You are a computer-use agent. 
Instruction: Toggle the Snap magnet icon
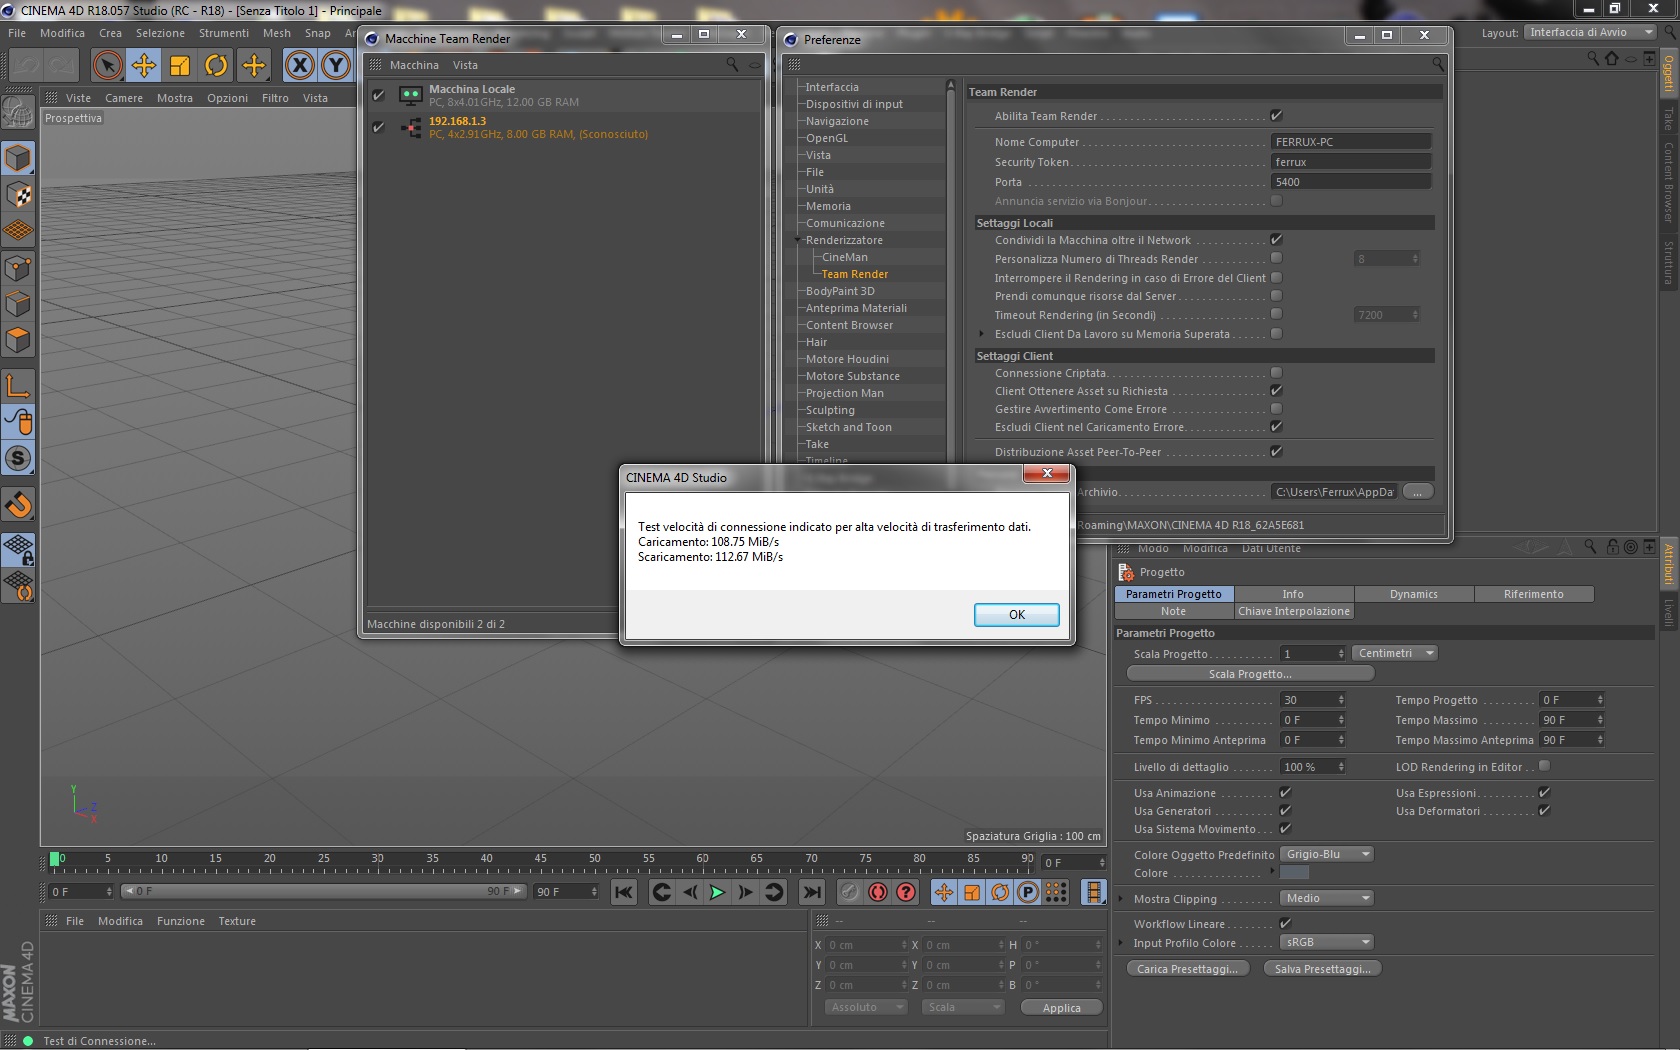[x=18, y=505]
